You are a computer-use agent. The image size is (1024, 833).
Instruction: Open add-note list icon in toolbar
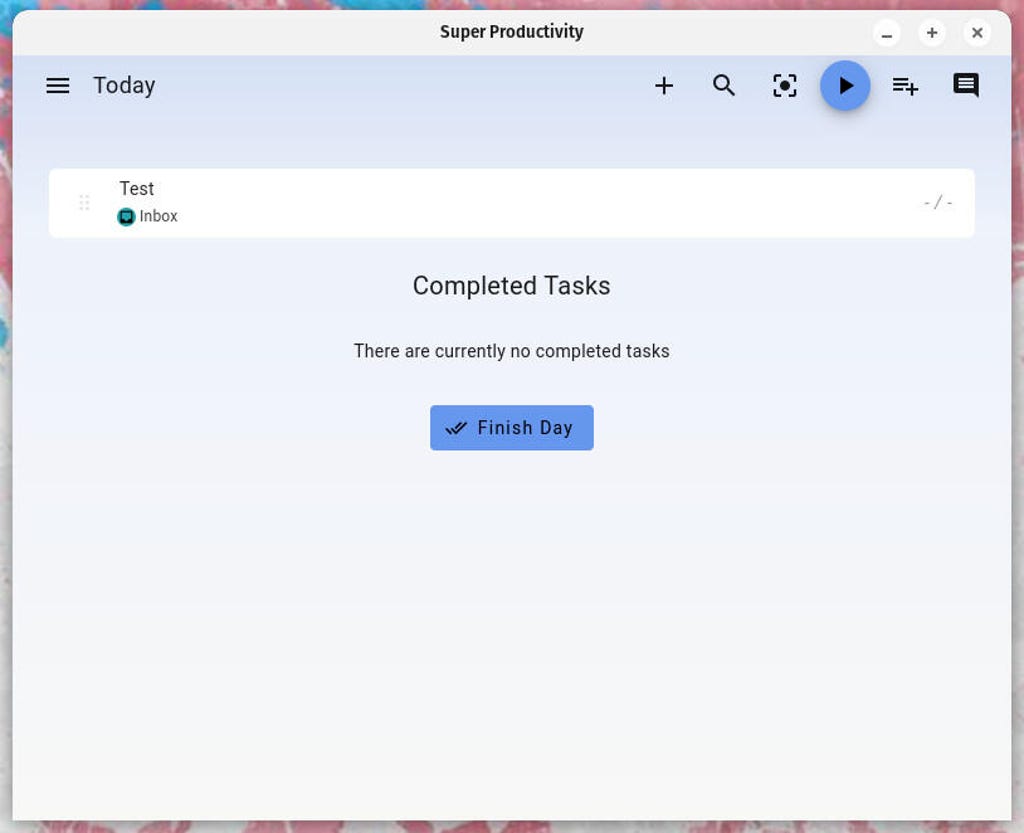(905, 86)
